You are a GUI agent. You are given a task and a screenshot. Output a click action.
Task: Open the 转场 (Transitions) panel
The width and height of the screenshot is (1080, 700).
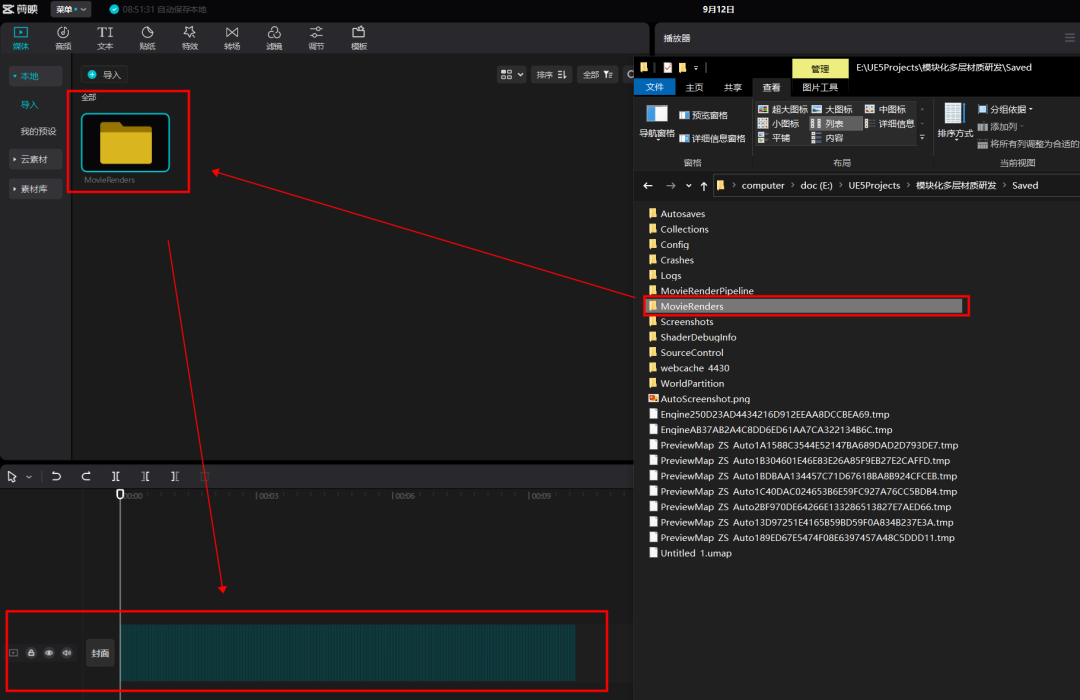tap(232, 38)
